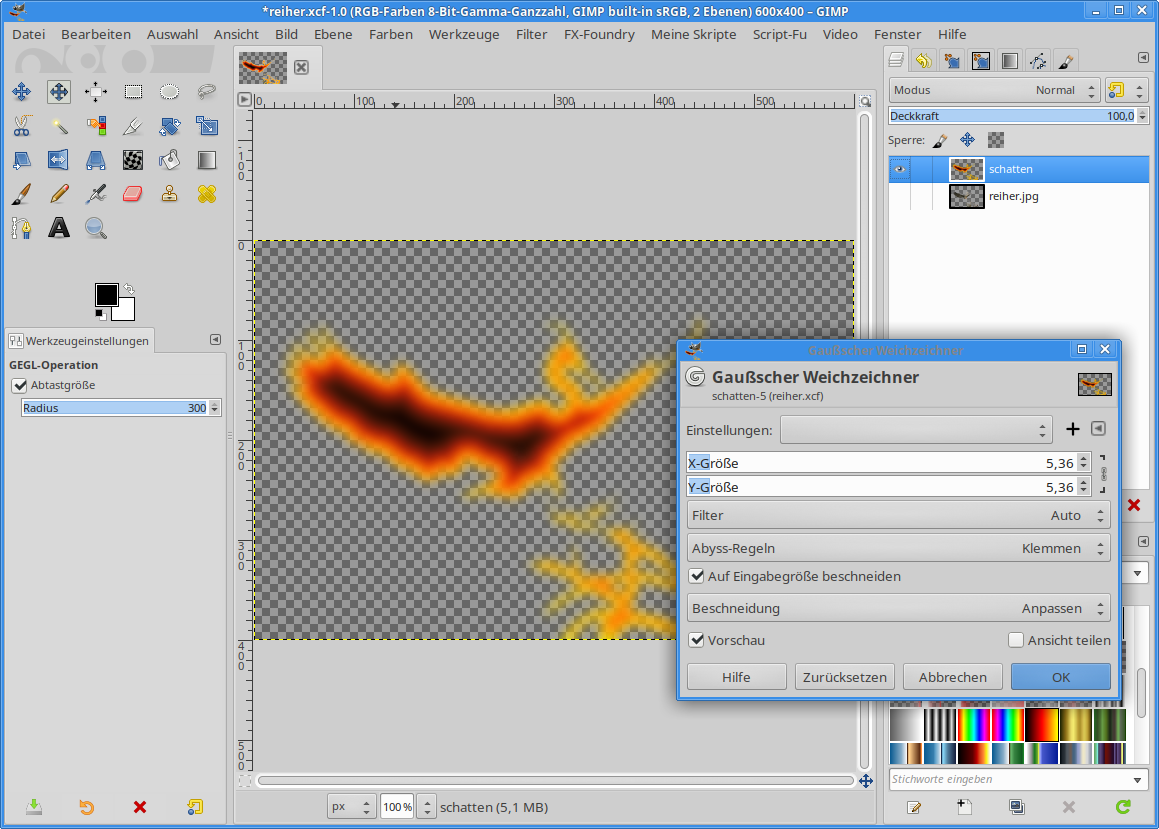Viewport: 1159px width, 829px height.
Task: Enable the Ansicht teilen checkbox
Action: pyautogui.click(x=1016, y=640)
